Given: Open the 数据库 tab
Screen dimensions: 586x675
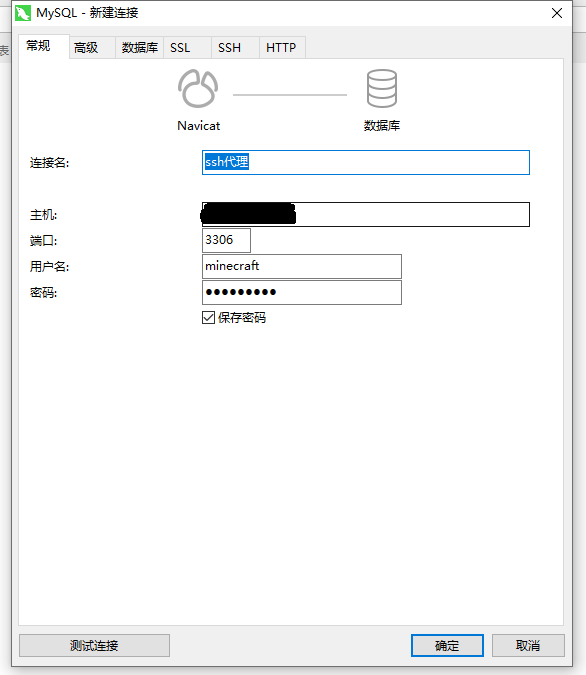Looking at the screenshot, I should pyautogui.click(x=140, y=47).
